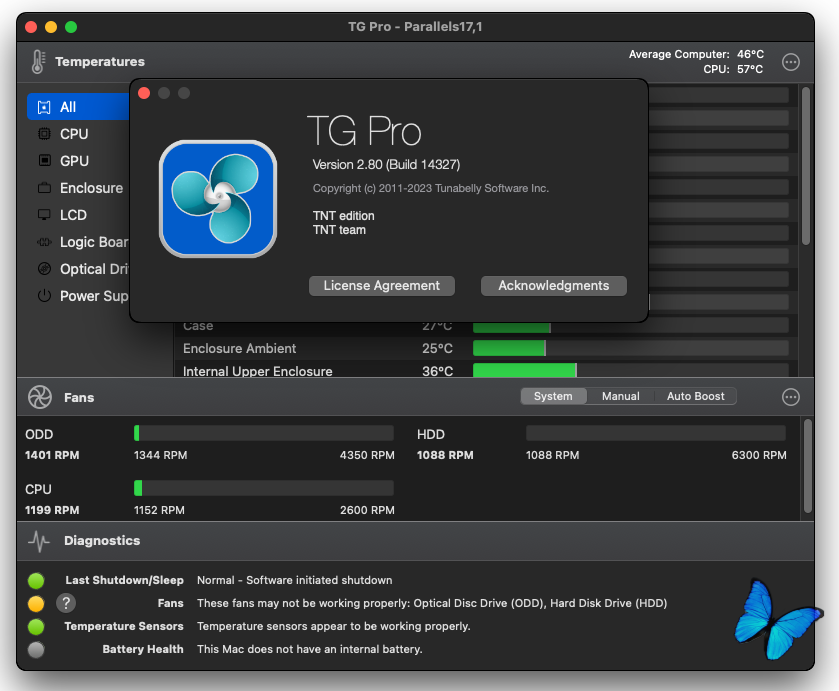Open the Temperatures more options ellipsis
This screenshot has height=691, width=839.
(790, 62)
